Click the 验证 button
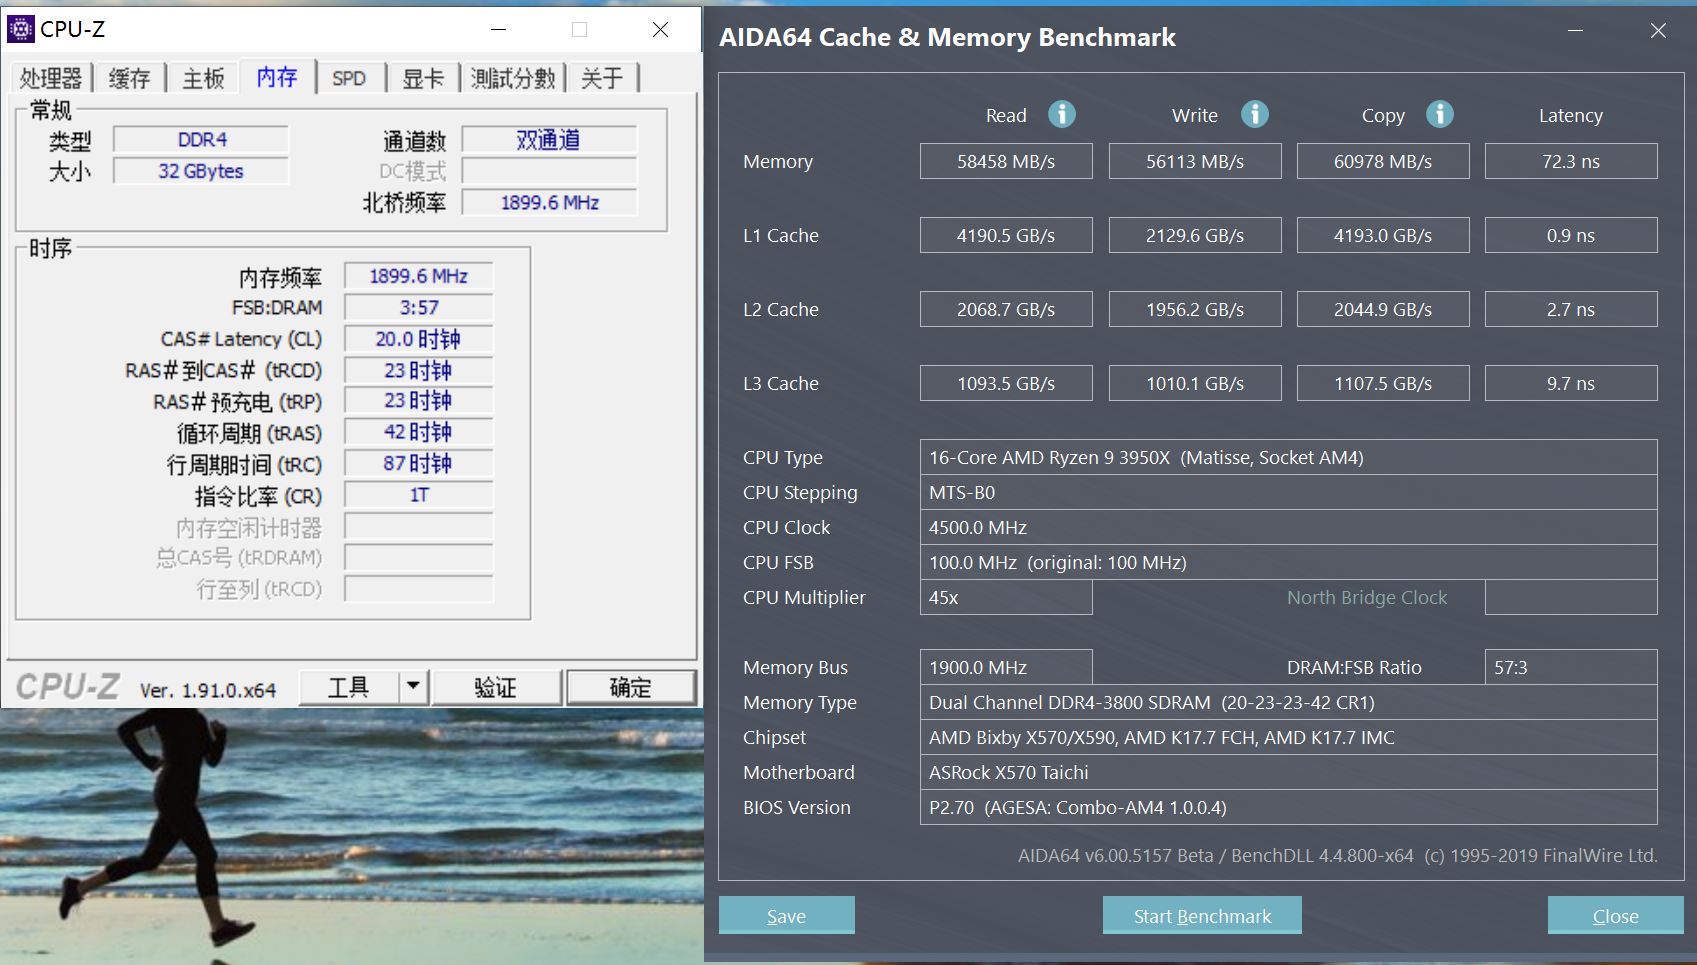Image resolution: width=1697 pixels, height=965 pixels. pyautogui.click(x=497, y=687)
